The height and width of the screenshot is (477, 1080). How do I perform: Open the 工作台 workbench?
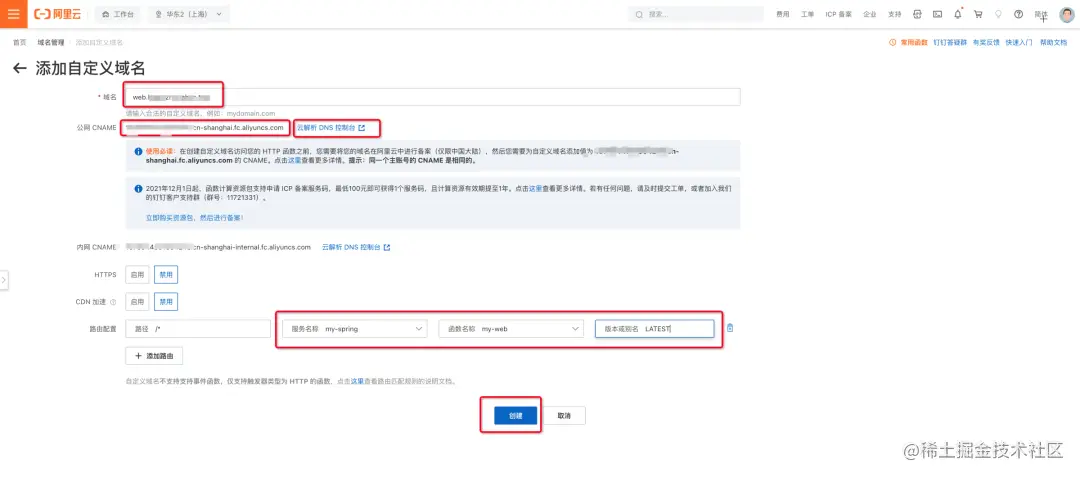click(x=118, y=14)
